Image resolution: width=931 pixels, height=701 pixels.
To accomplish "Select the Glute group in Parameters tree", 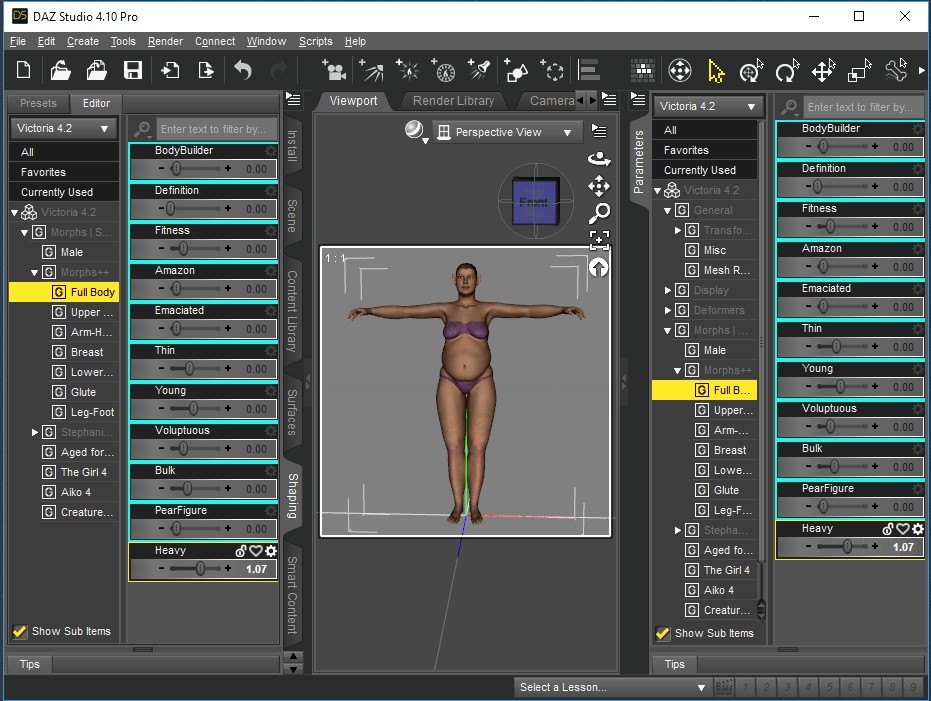I will click(x=726, y=490).
